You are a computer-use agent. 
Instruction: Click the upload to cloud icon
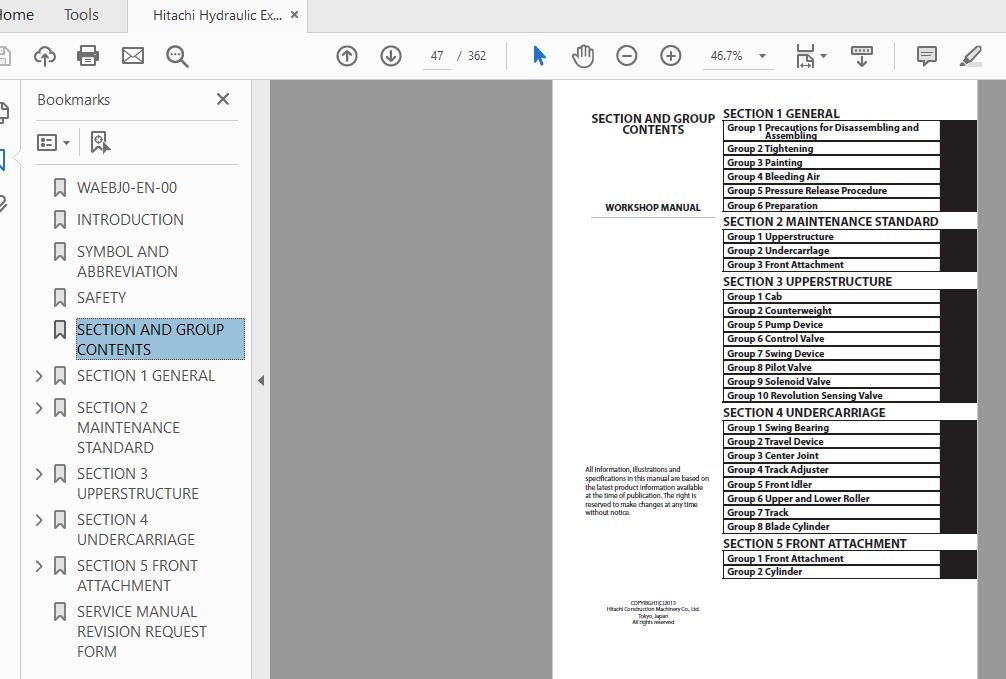[x=45, y=56]
